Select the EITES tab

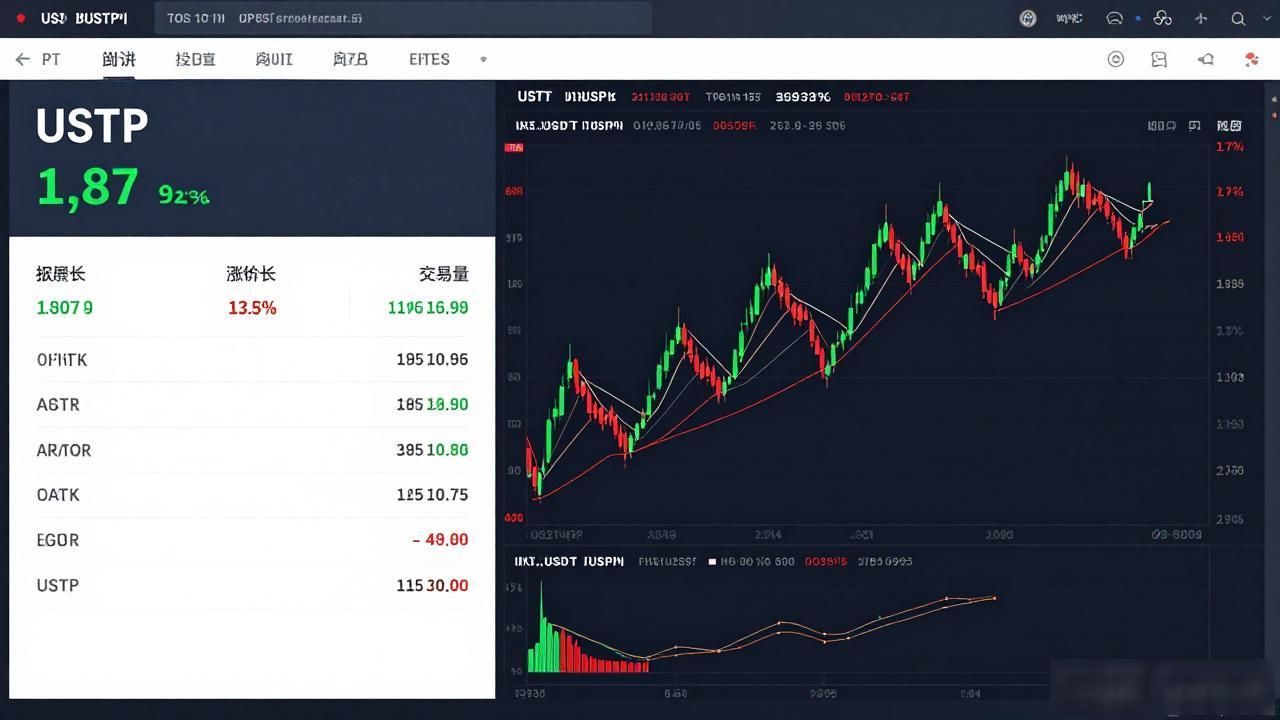(429, 60)
